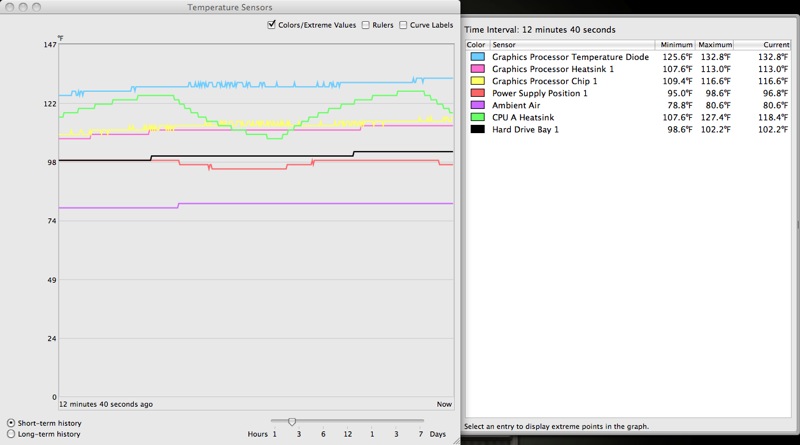
Task: Click the 102.2°F current Hard Drive value
Action: click(772, 130)
